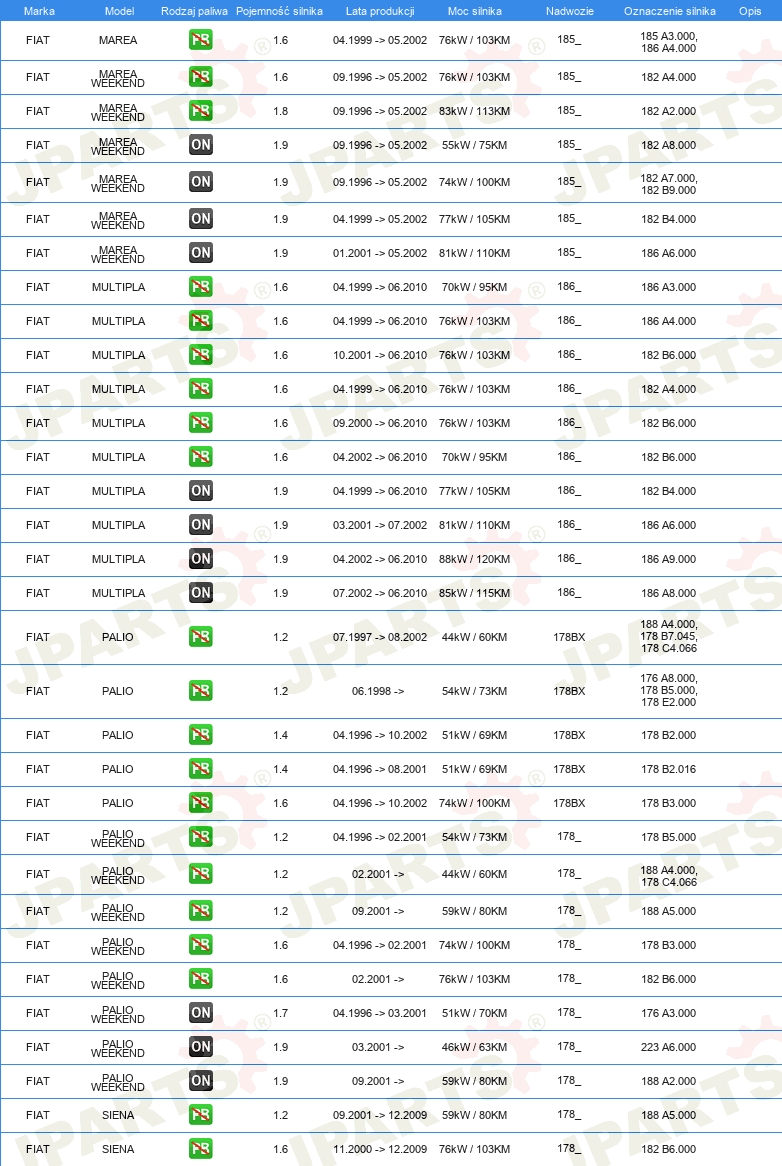The width and height of the screenshot is (782, 1166).
Task: Click diesel ON icon in 55kW / 75KM row
Action: pyautogui.click(x=201, y=145)
